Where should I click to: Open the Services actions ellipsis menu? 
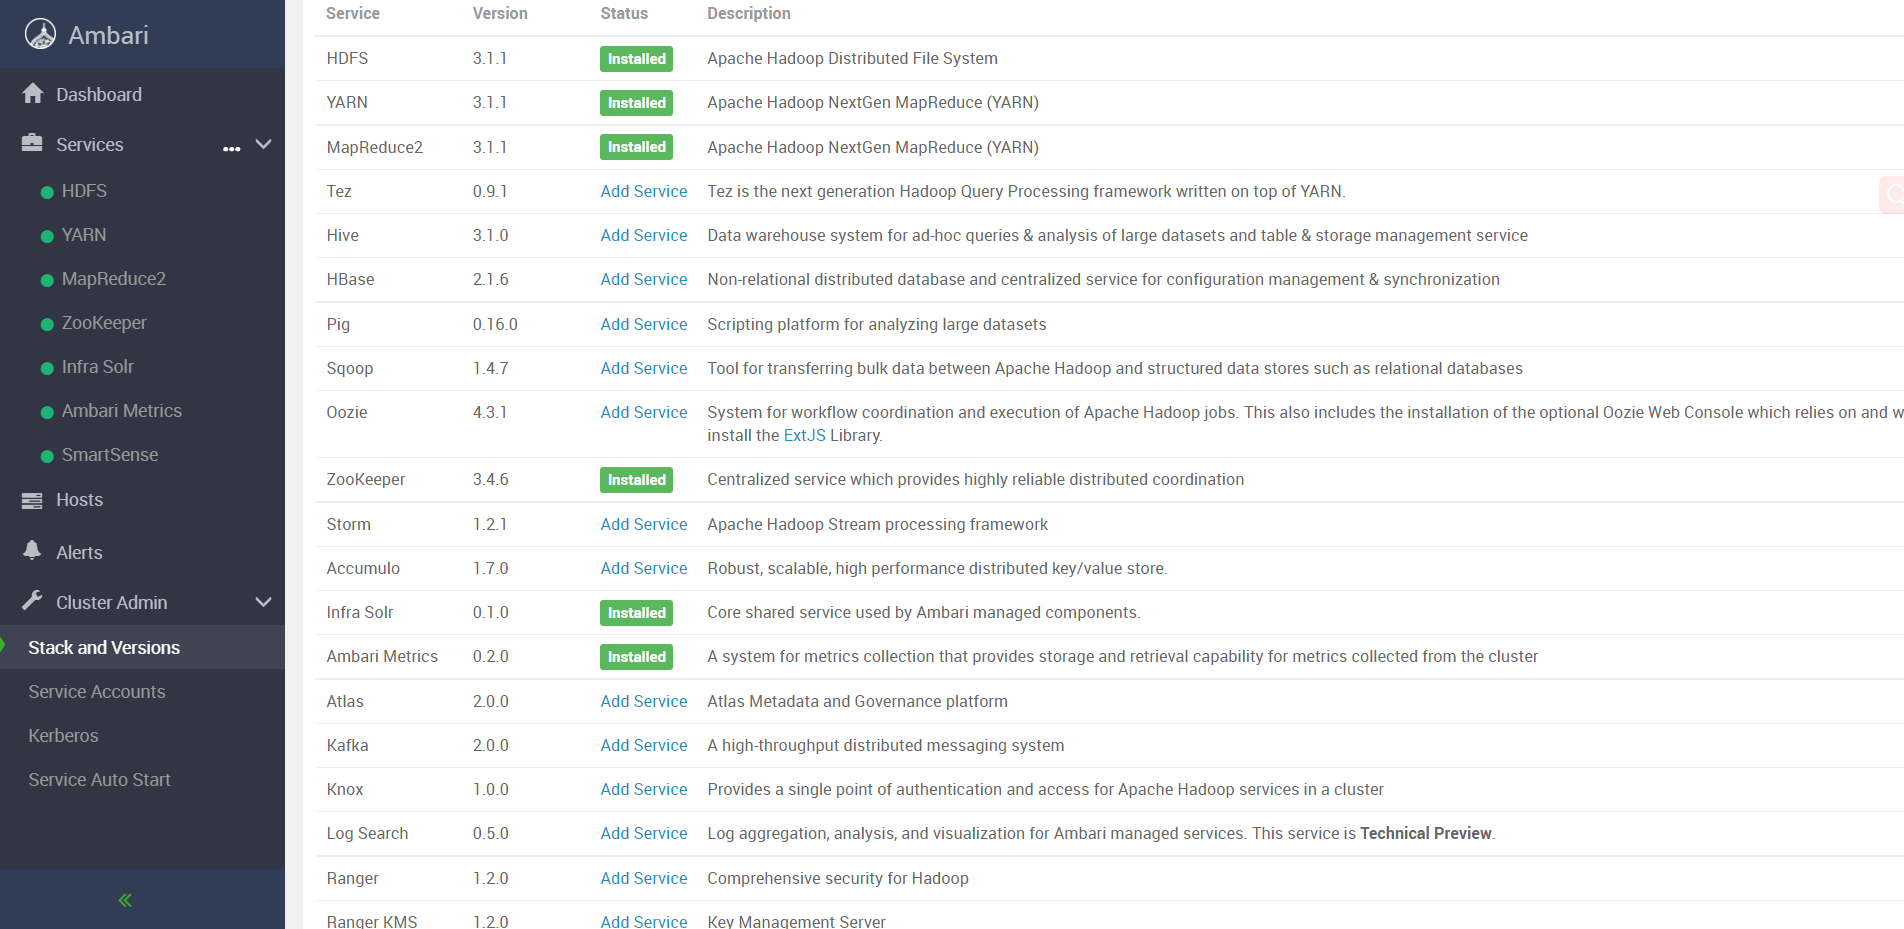[x=232, y=148]
